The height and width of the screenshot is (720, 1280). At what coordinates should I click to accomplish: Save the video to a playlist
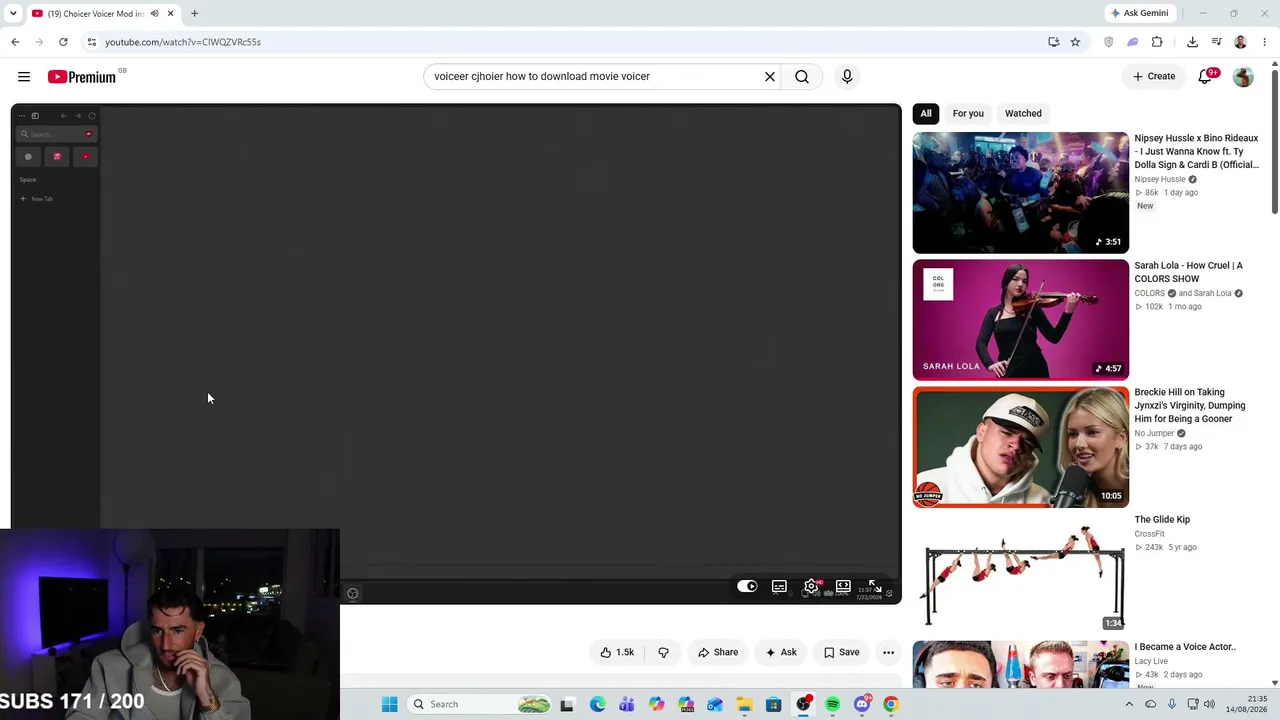coord(842,653)
